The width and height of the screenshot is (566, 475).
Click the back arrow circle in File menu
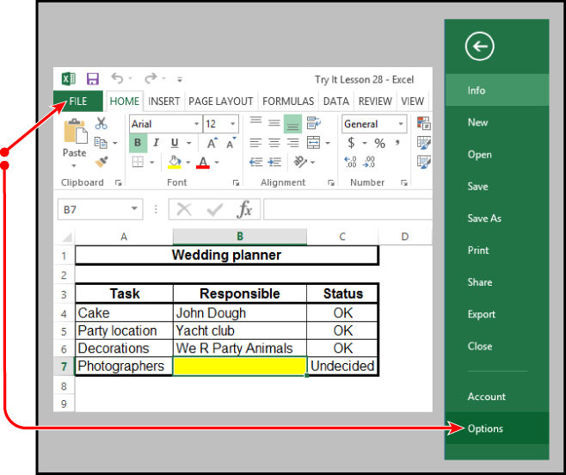[x=479, y=46]
